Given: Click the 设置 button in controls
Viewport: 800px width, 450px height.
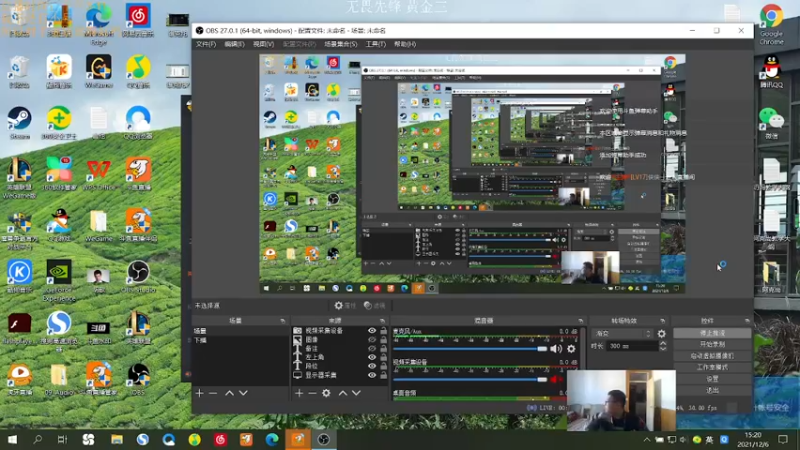Looking at the screenshot, I should click(712, 379).
